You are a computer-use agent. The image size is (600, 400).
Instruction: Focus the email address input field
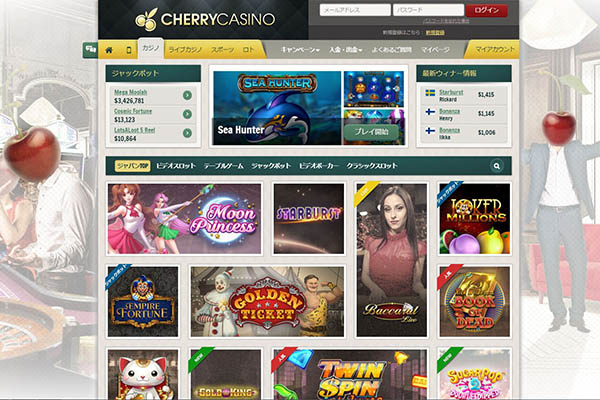355,10
